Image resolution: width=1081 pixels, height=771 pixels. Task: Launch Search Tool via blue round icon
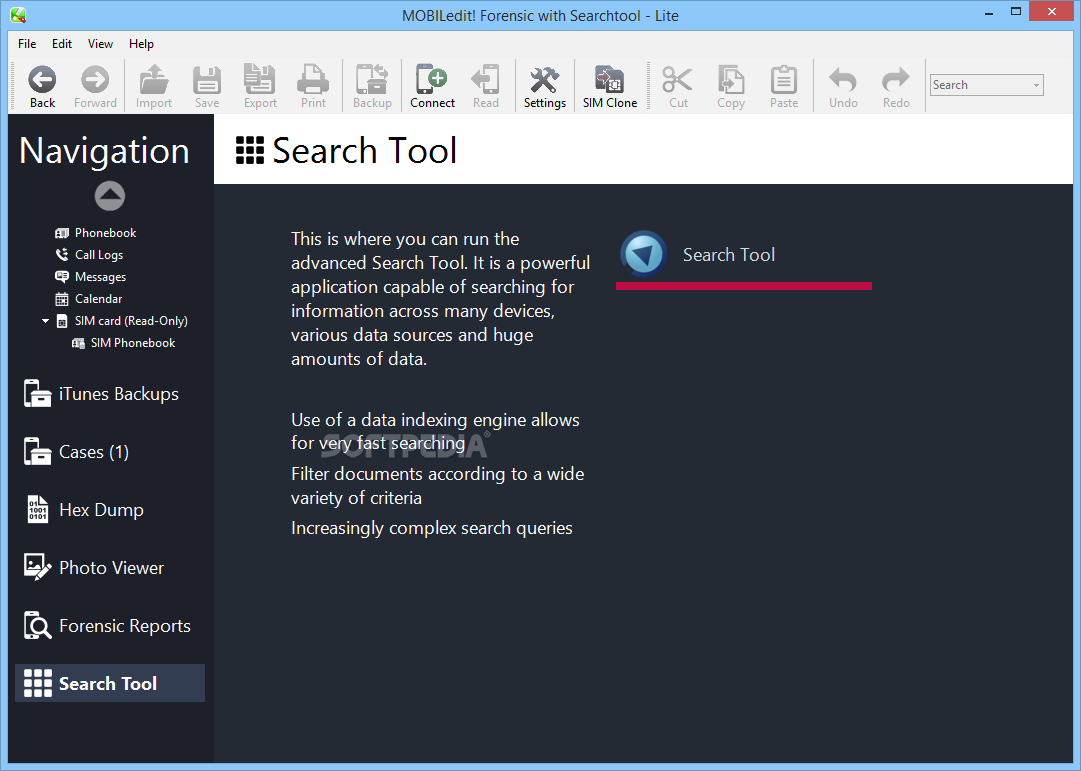(x=644, y=254)
